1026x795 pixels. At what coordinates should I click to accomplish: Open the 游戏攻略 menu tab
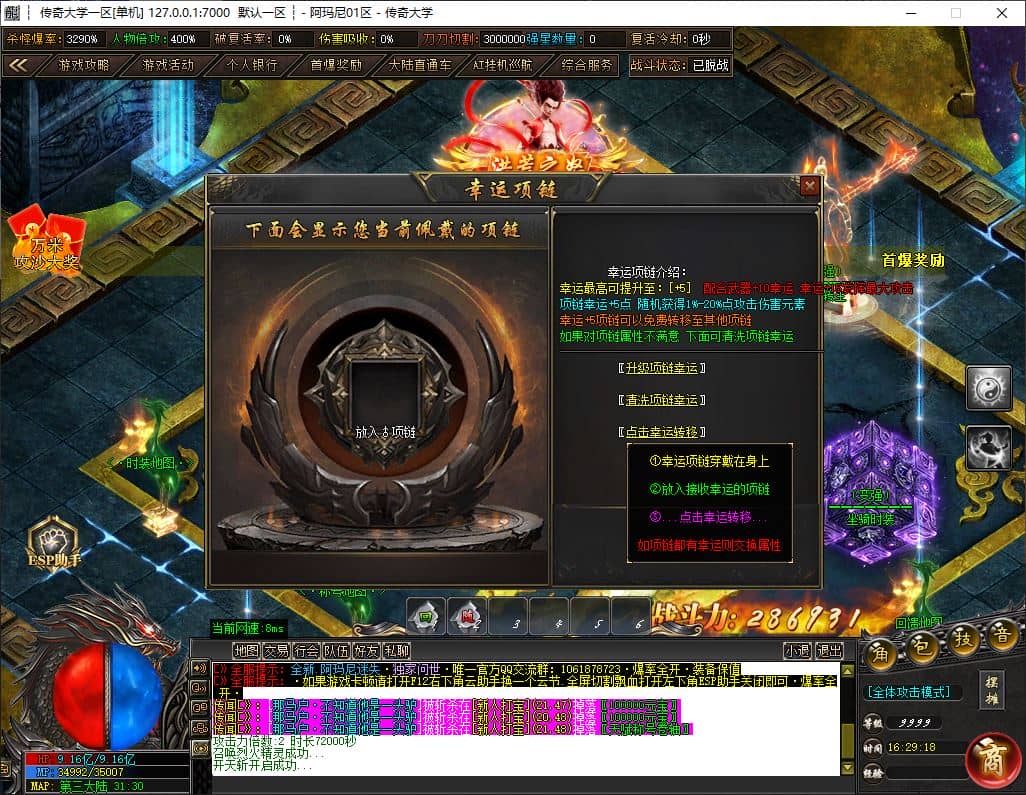pyautogui.click(x=84, y=65)
